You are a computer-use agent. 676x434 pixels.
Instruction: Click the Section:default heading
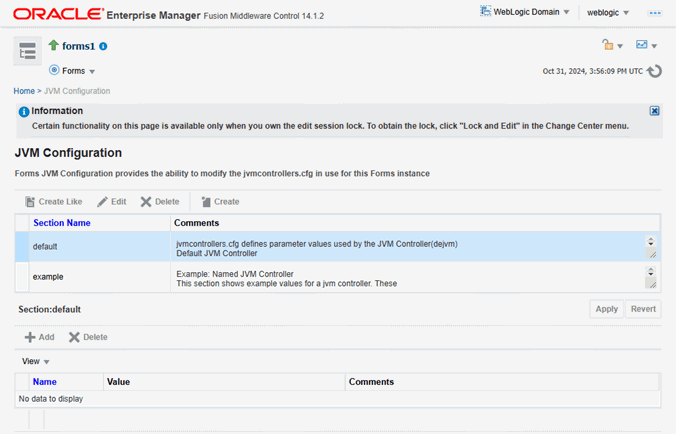(x=50, y=309)
